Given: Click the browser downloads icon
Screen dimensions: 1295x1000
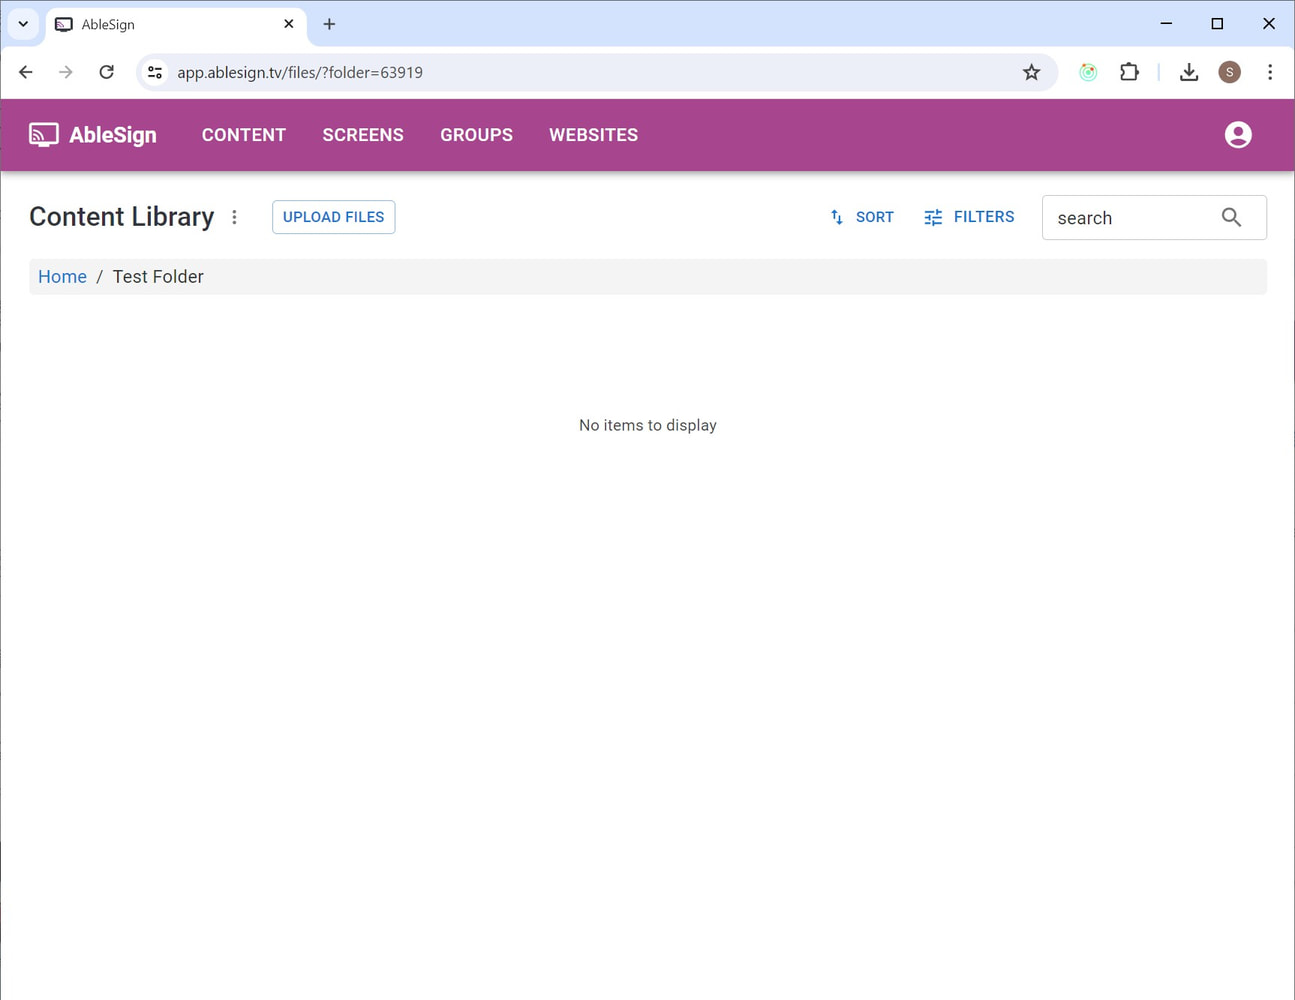Looking at the screenshot, I should [x=1189, y=72].
